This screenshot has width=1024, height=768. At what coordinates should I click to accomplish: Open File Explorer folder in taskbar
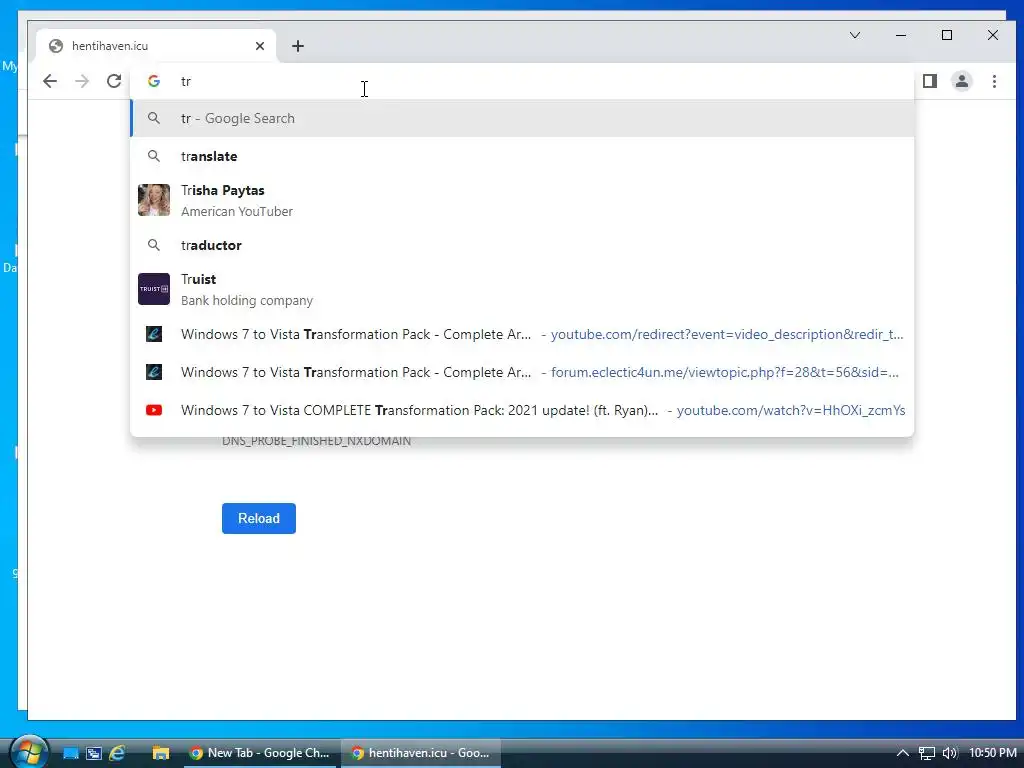[x=161, y=753]
